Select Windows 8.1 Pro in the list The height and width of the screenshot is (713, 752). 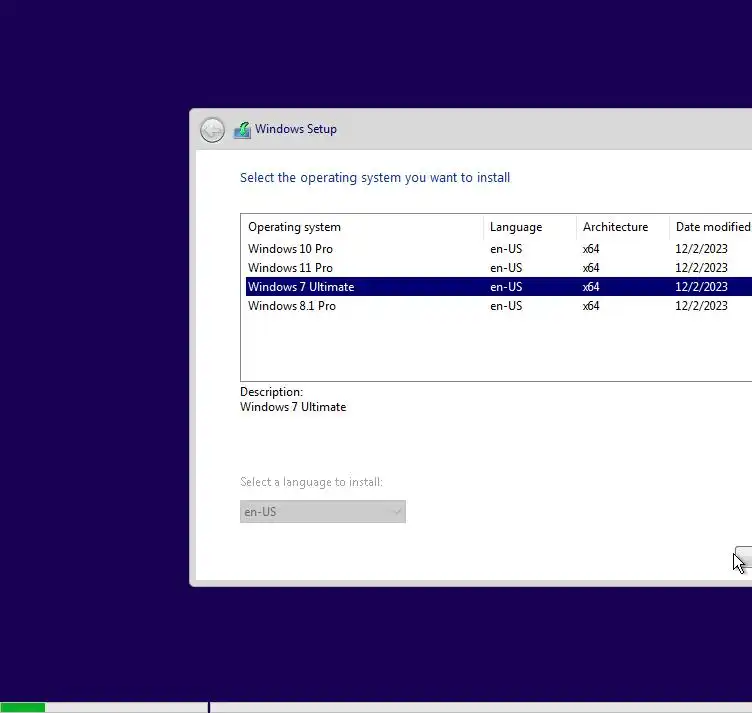coord(292,306)
